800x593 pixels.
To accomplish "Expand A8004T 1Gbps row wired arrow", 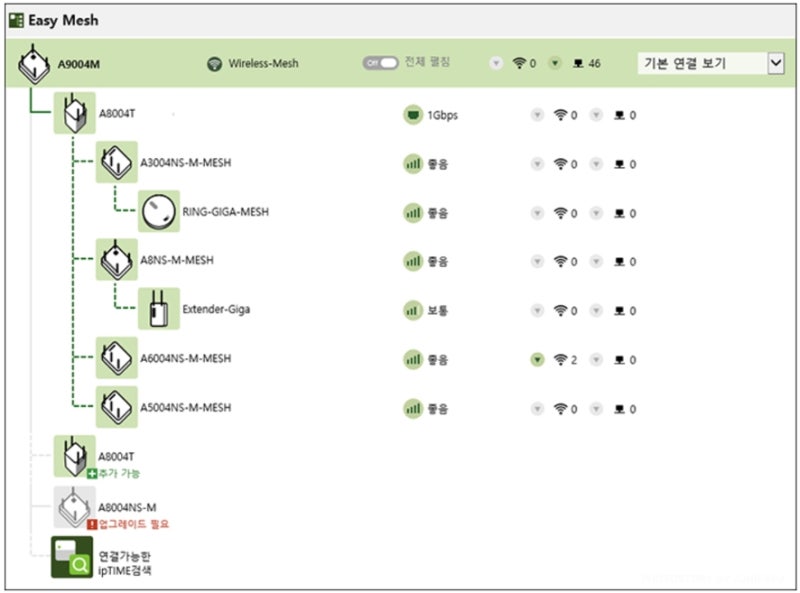I will pyautogui.click(x=596, y=115).
